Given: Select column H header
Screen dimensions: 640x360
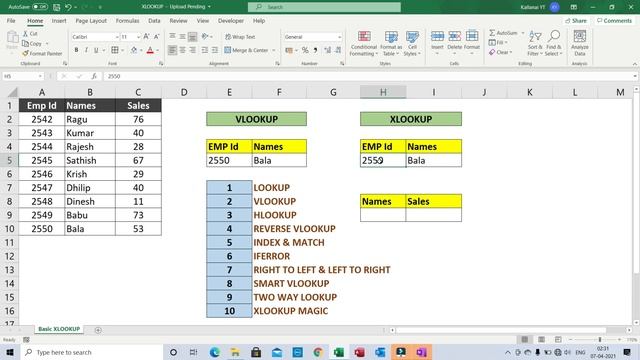Looking at the screenshot, I should coord(383,92).
